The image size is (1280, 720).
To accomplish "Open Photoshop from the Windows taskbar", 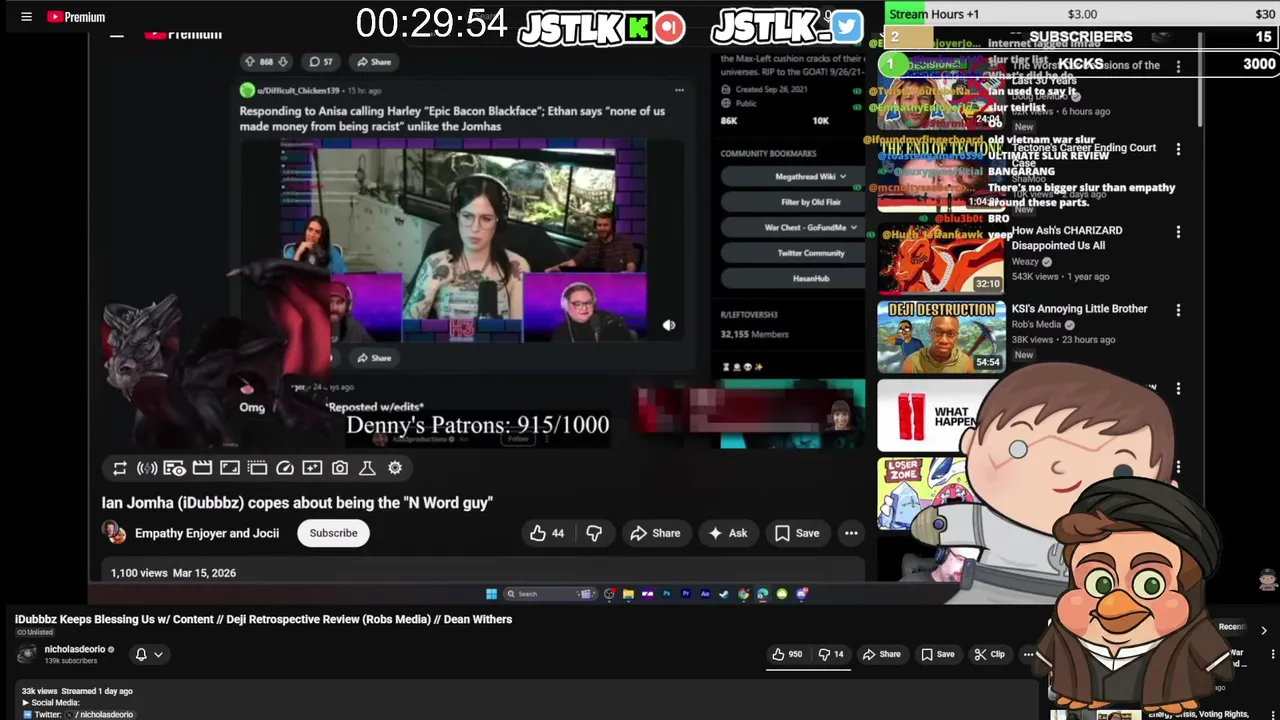I will click(x=666, y=594).
